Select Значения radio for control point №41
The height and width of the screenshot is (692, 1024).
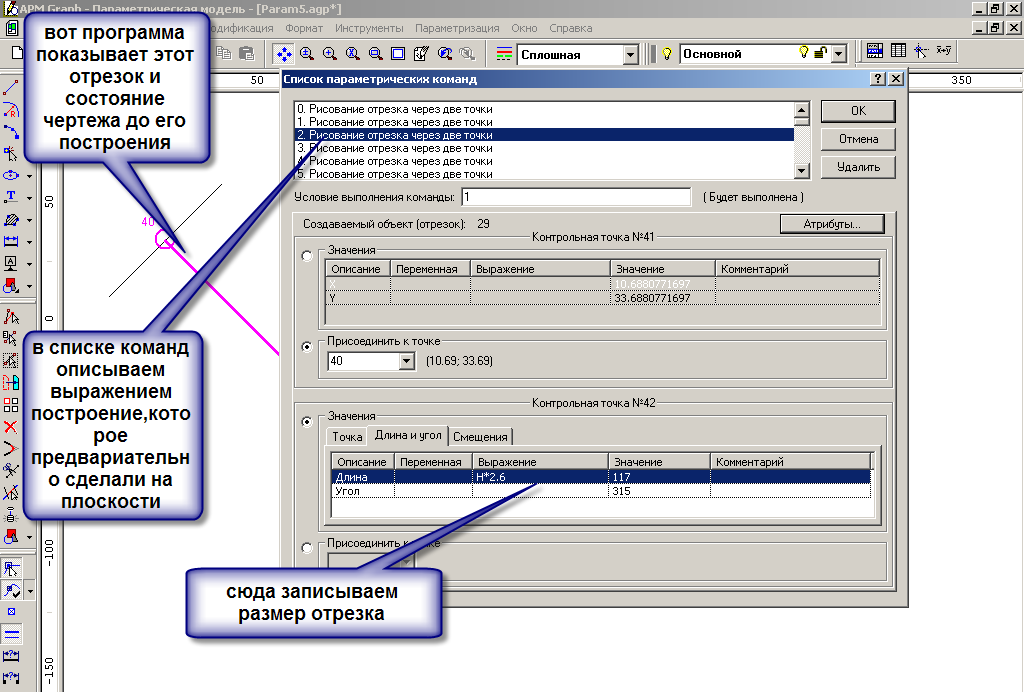coord(307,256)
